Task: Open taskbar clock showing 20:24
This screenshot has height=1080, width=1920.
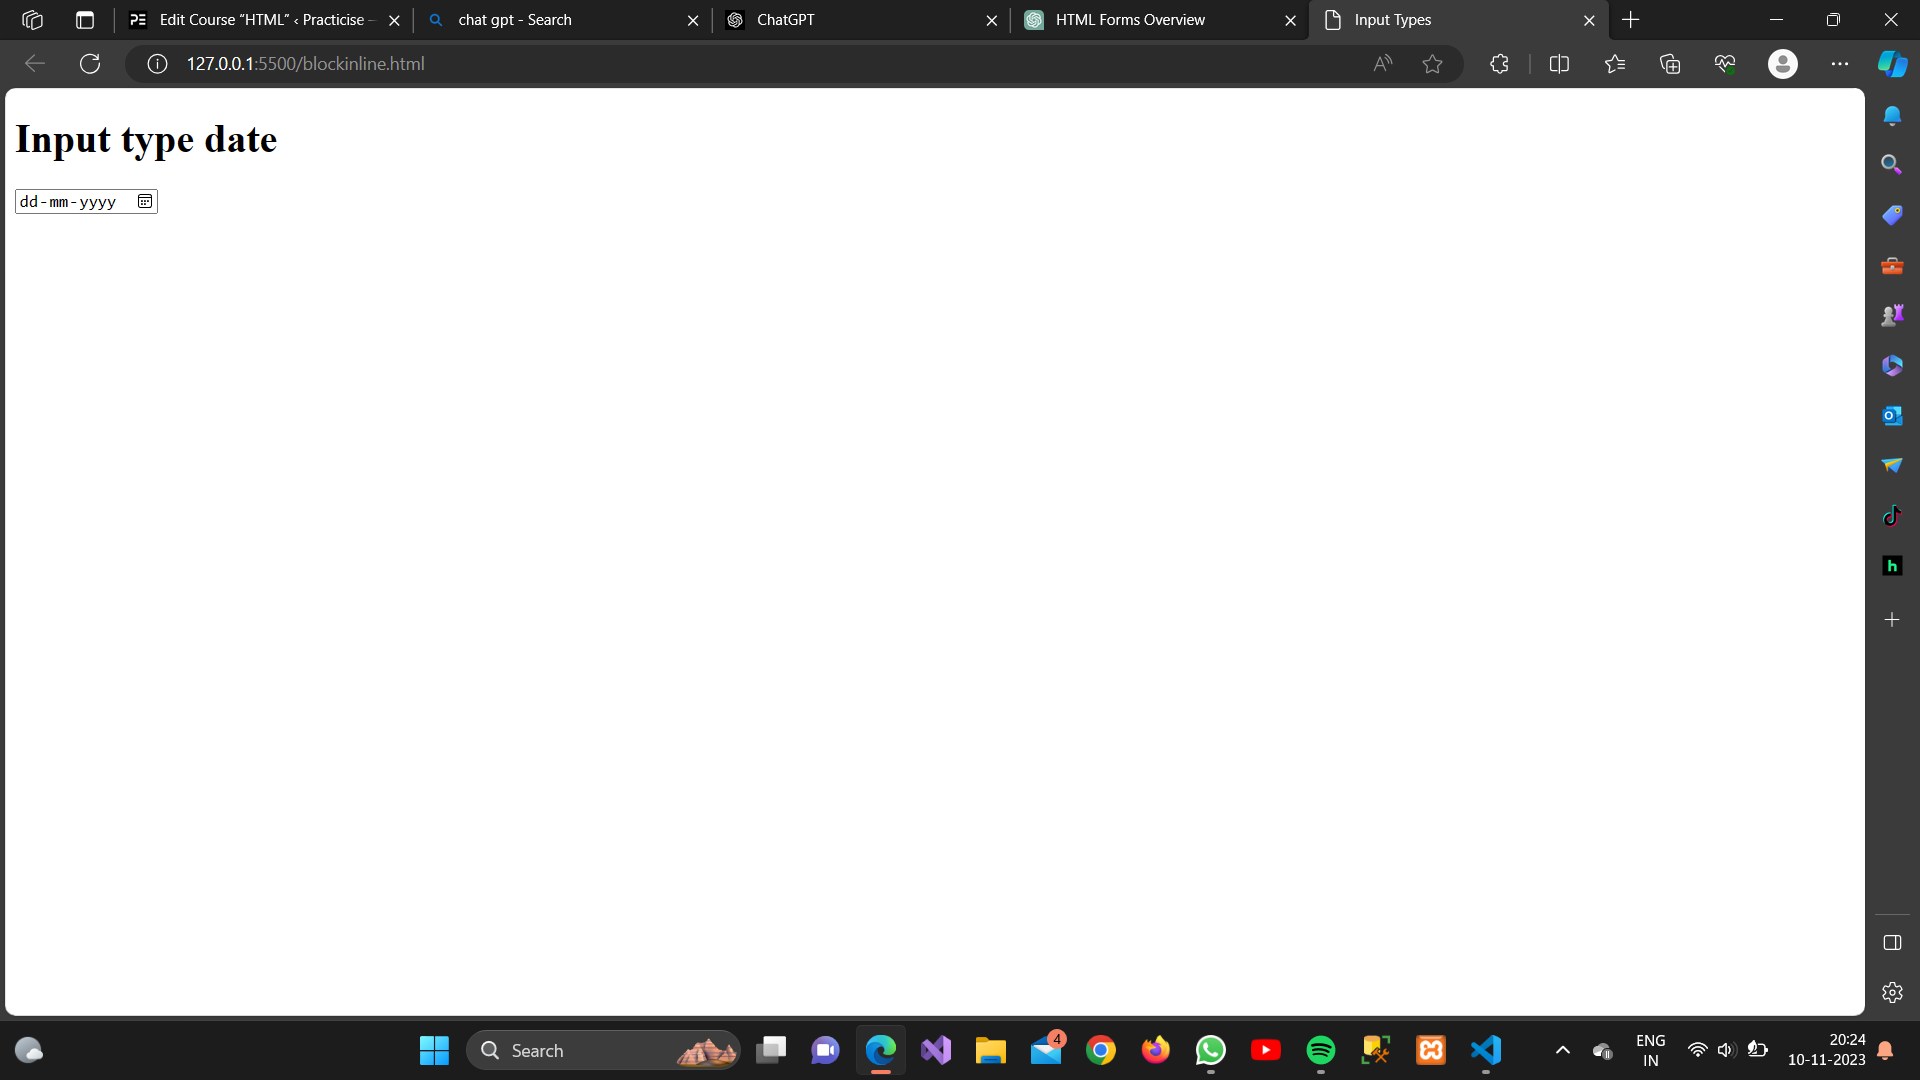Action: click(x=1827, y=1051)
